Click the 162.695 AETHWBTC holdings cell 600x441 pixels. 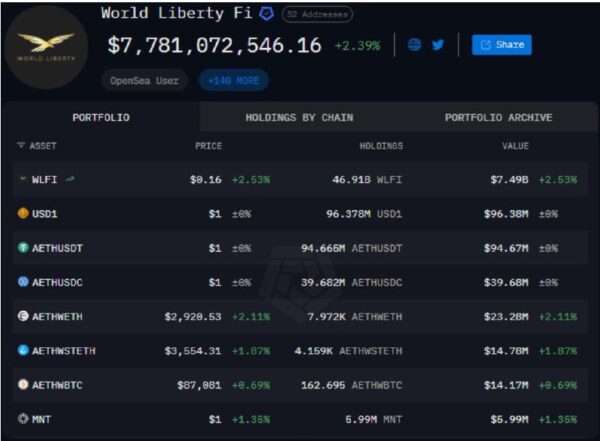point(351,385)
